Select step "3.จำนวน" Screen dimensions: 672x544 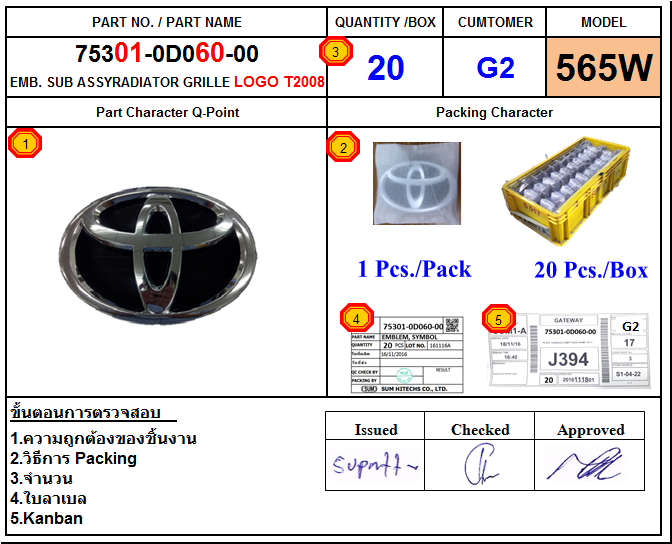(x=41, y=478)
